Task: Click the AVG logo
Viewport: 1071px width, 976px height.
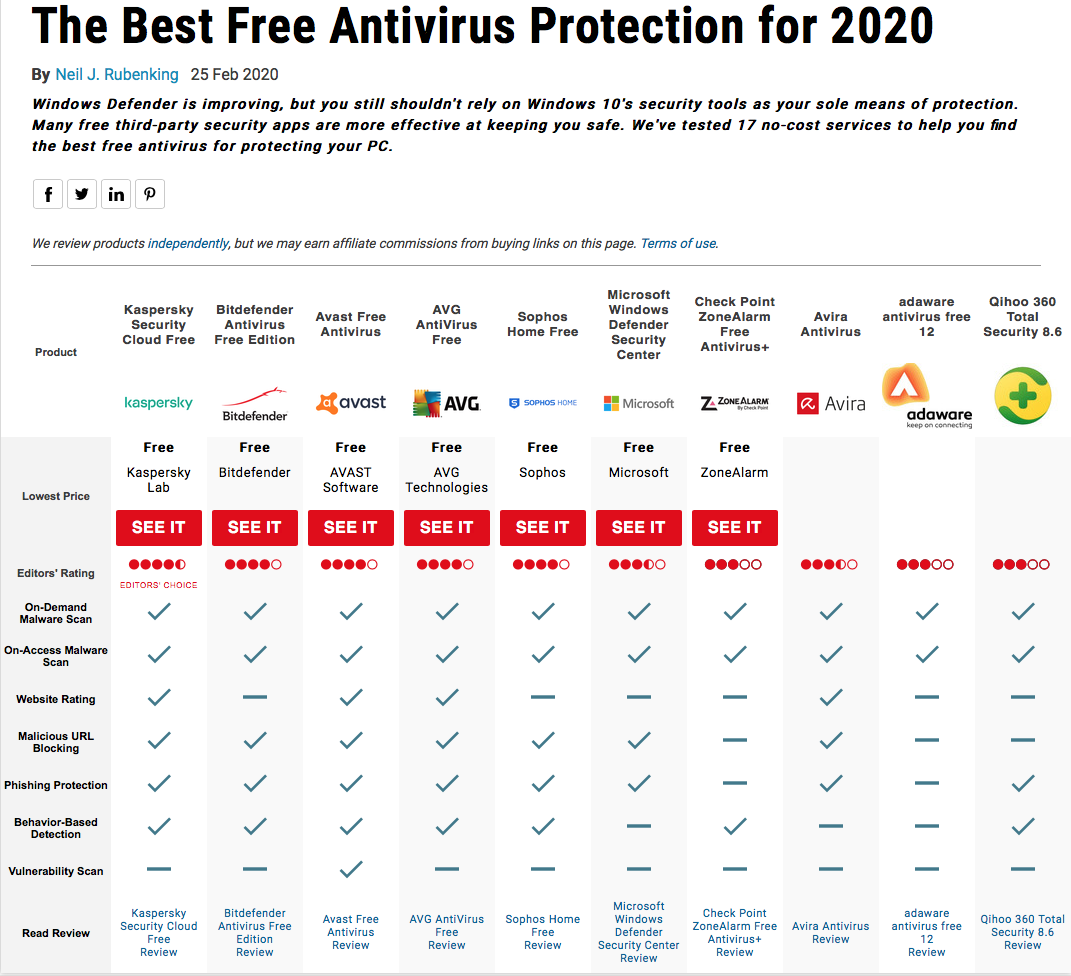Action: (447, 403)
